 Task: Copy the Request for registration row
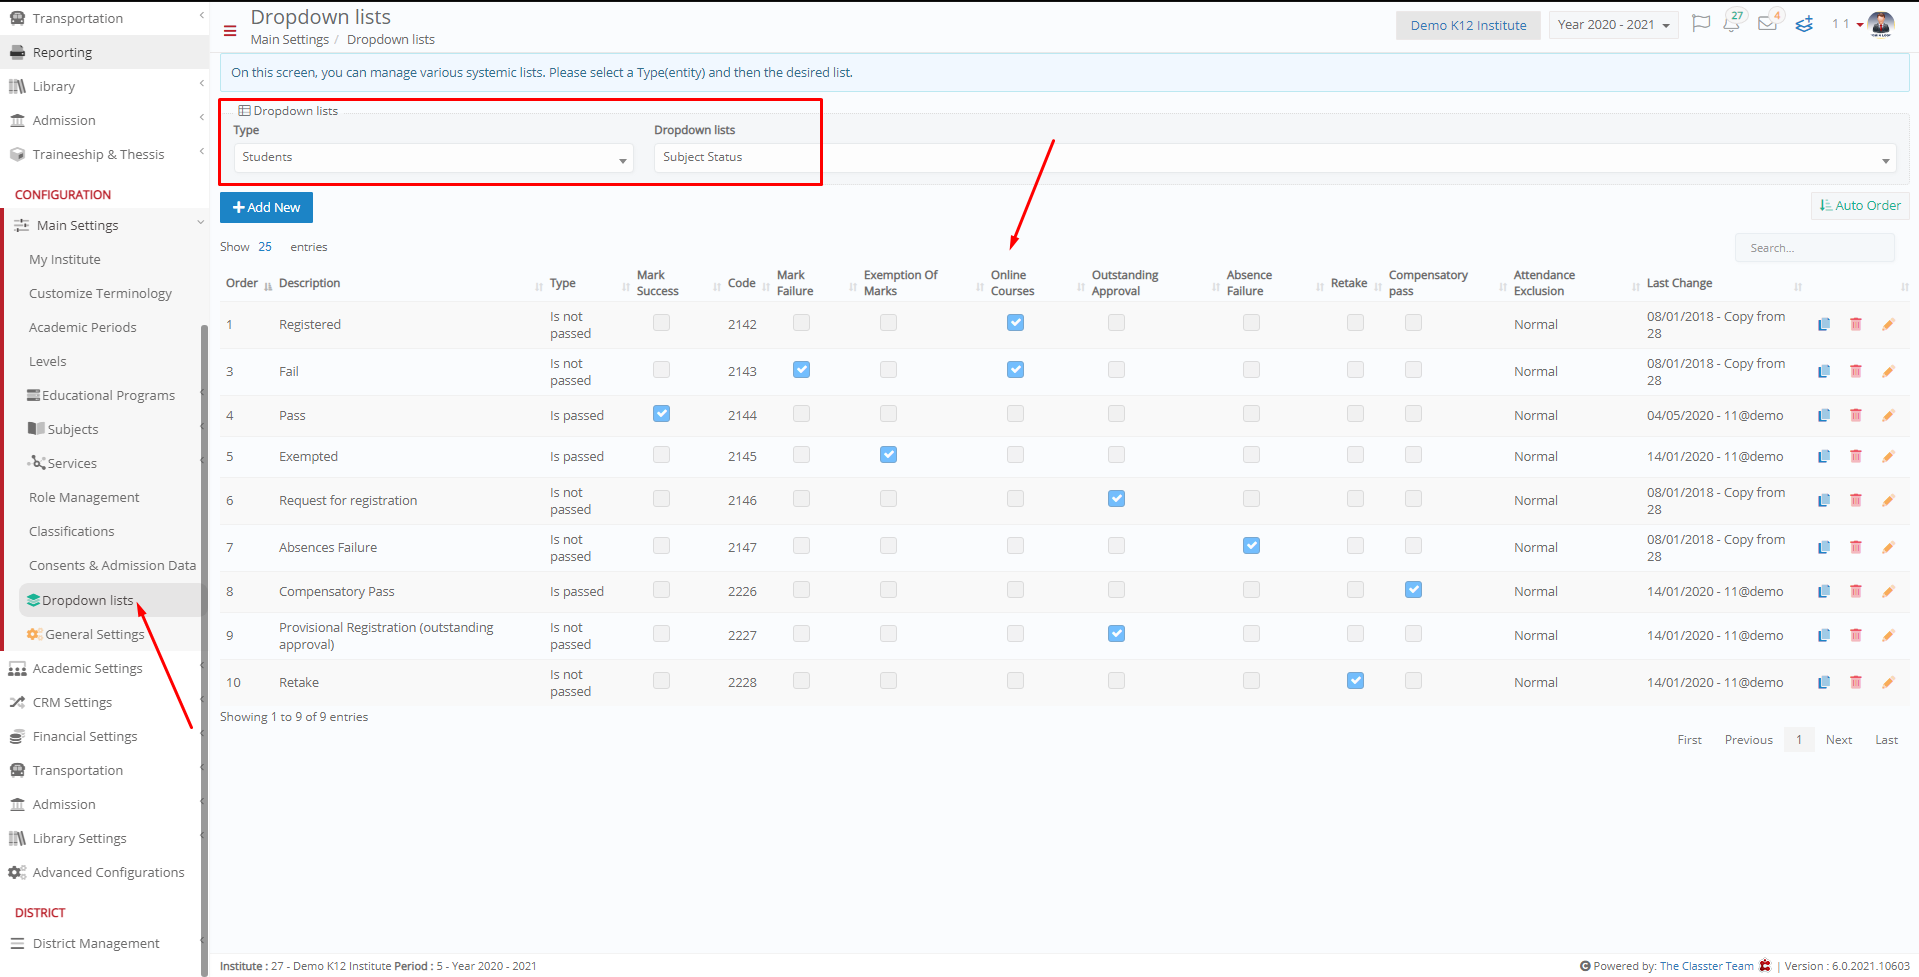pos(1824,500)
